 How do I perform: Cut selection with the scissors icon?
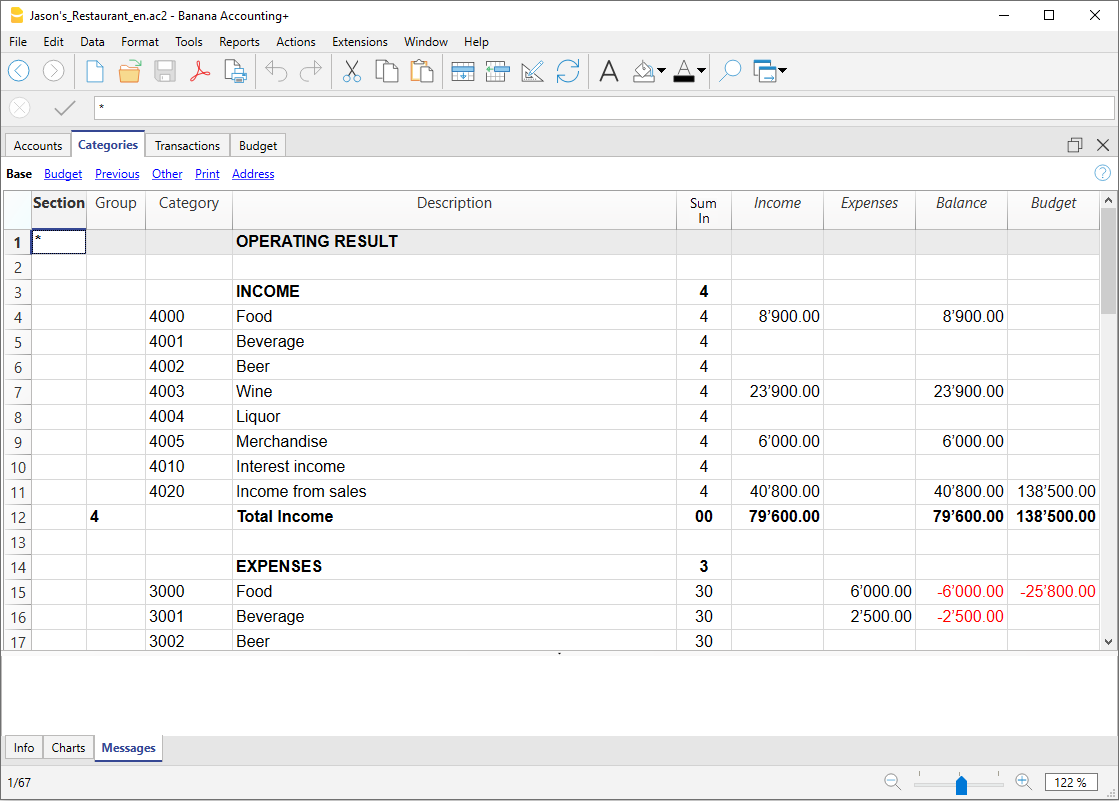click(352, 71)
